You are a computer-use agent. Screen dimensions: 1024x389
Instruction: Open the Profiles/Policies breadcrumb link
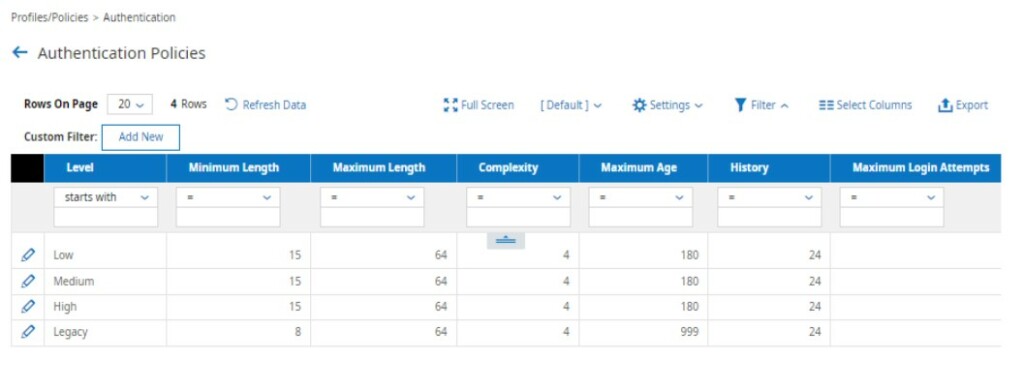pos(50,18)
